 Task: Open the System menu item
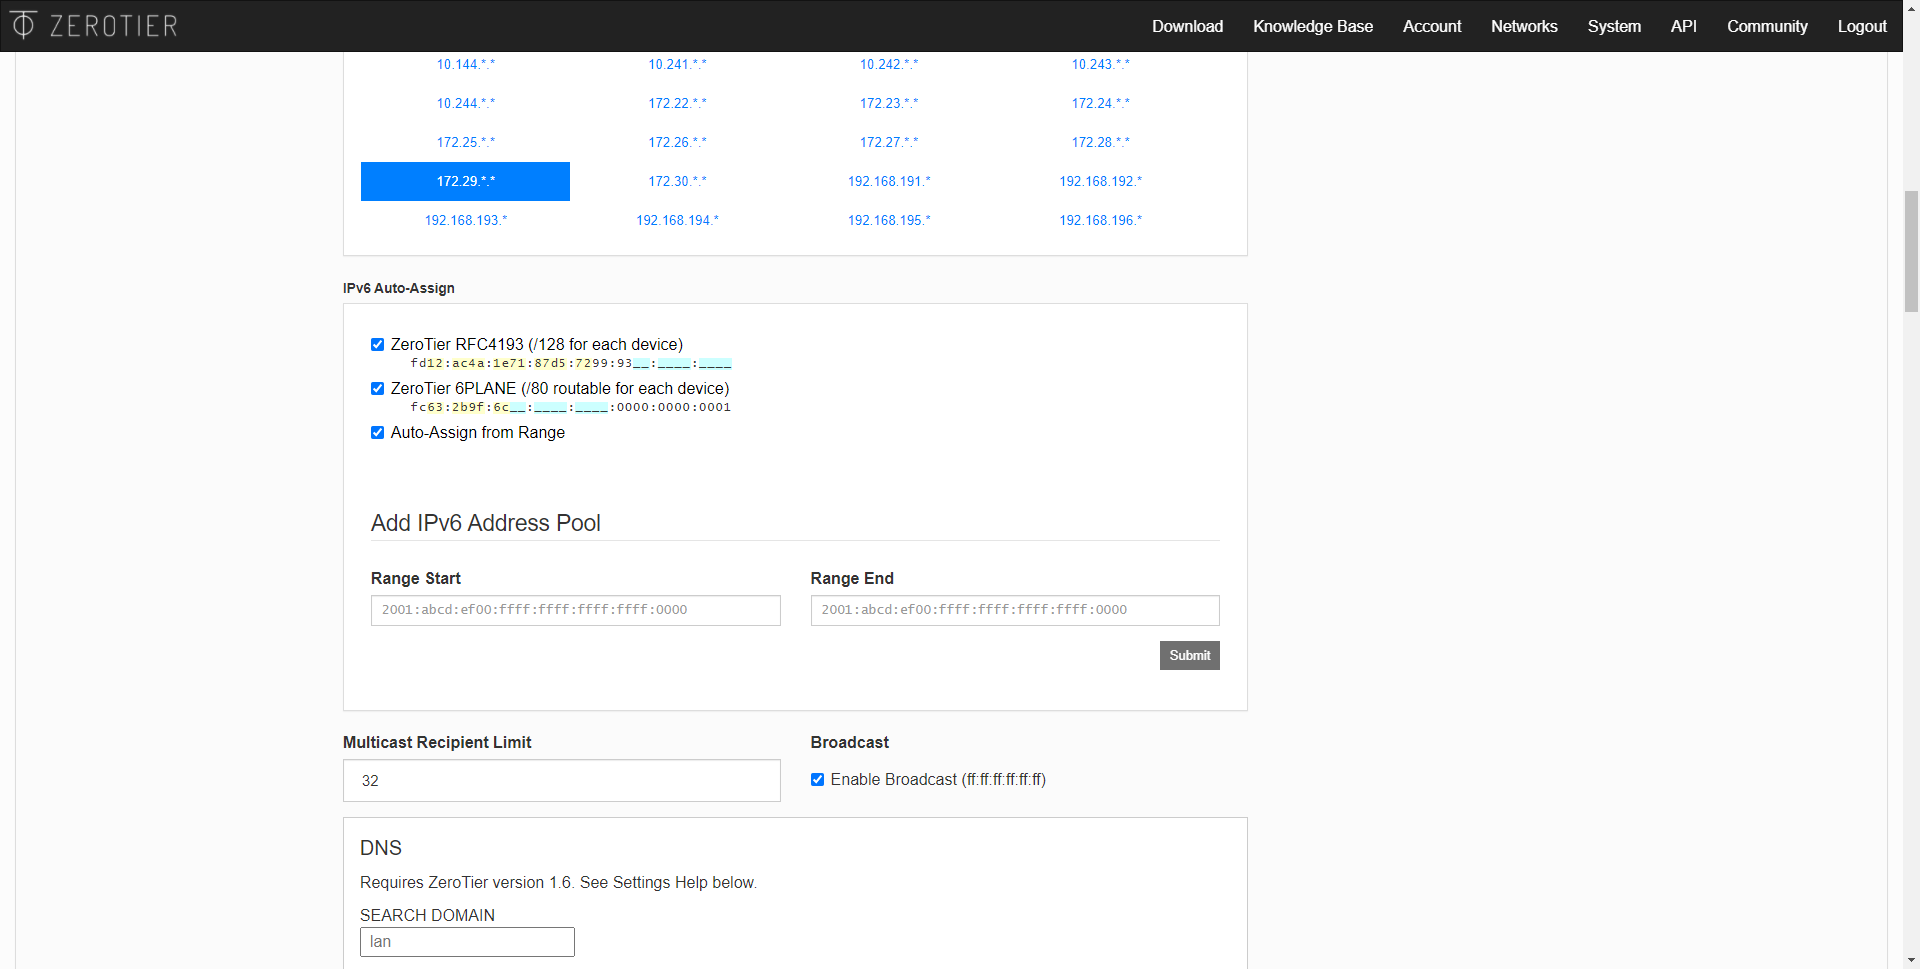click(1614, 26)
